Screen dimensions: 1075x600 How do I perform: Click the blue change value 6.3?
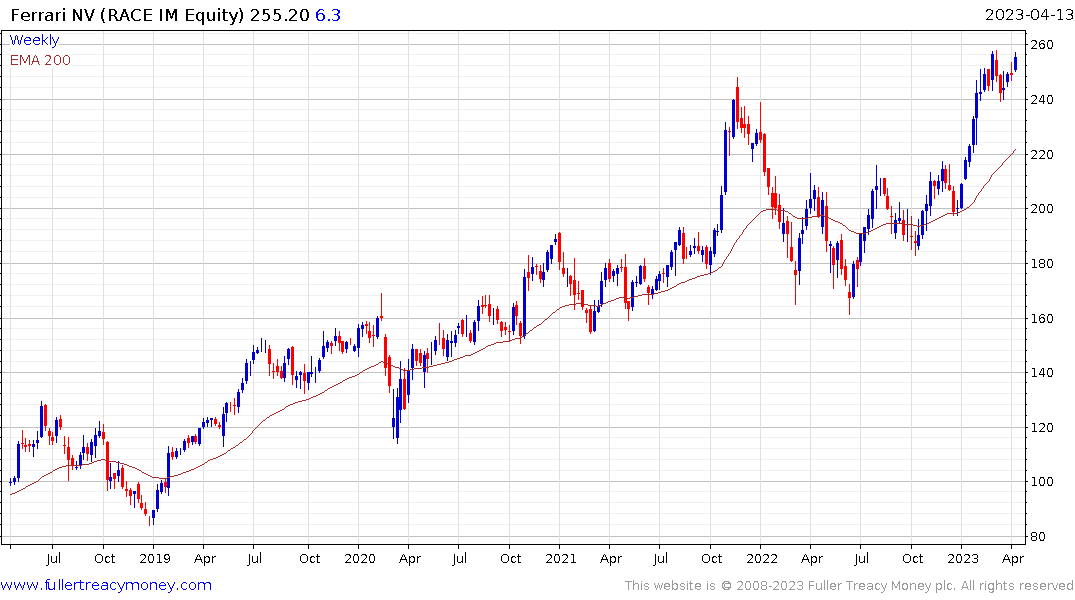coord(328,15)
